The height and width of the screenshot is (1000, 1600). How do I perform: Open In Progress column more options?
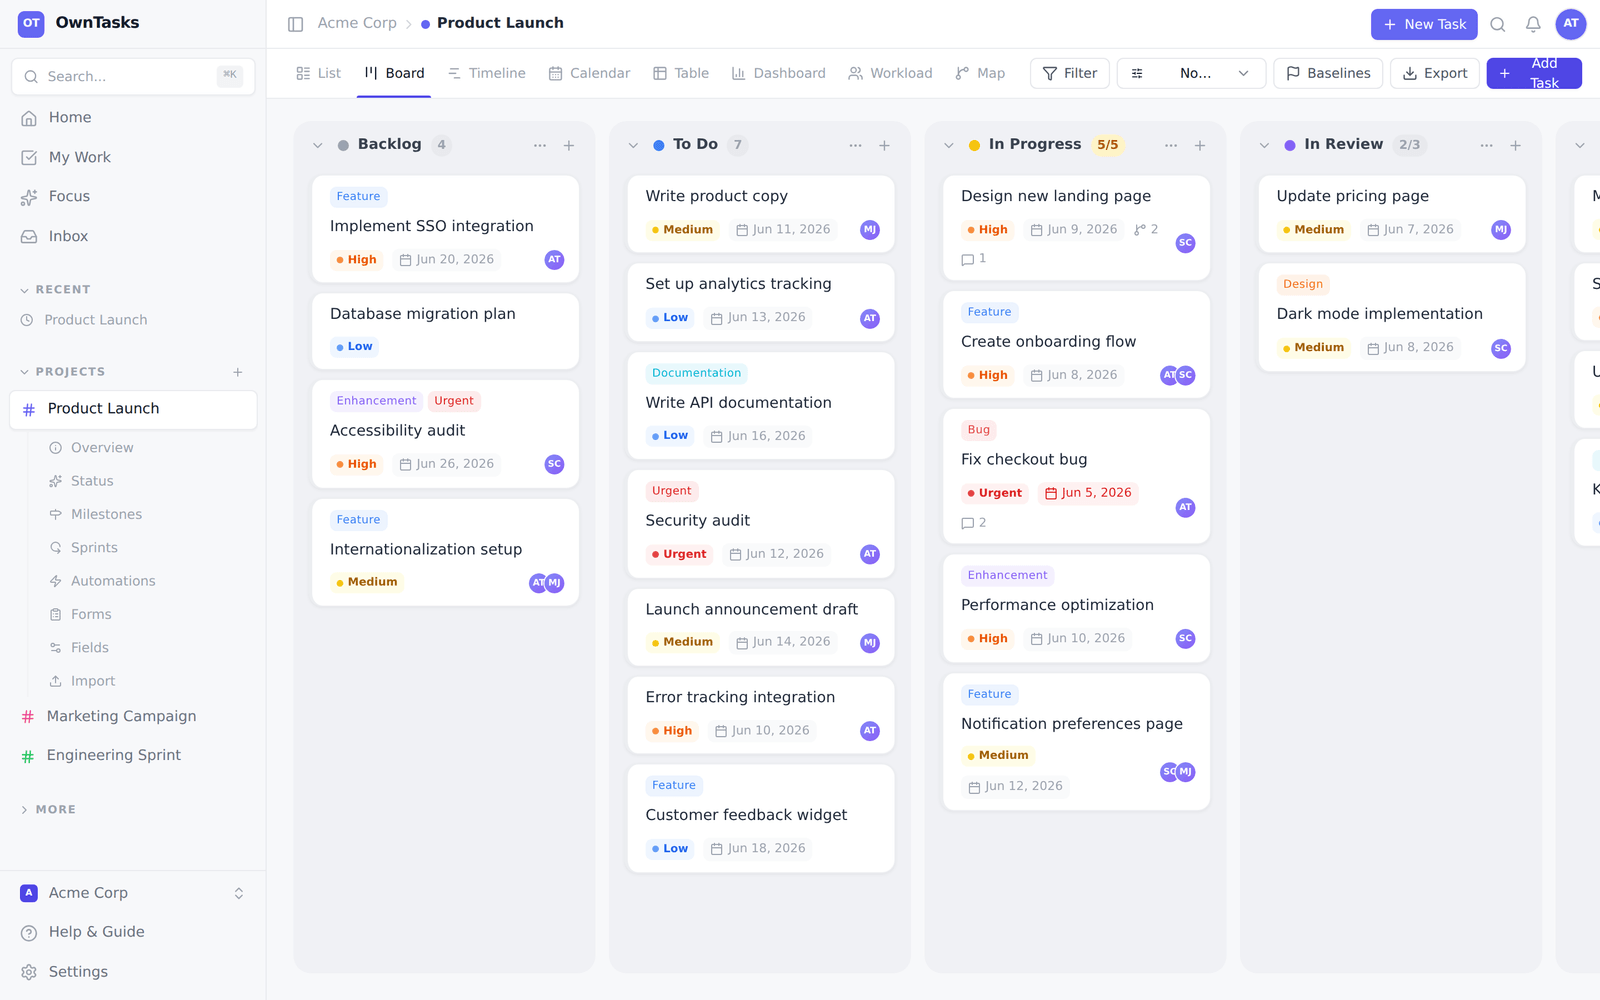point(1171,145)
